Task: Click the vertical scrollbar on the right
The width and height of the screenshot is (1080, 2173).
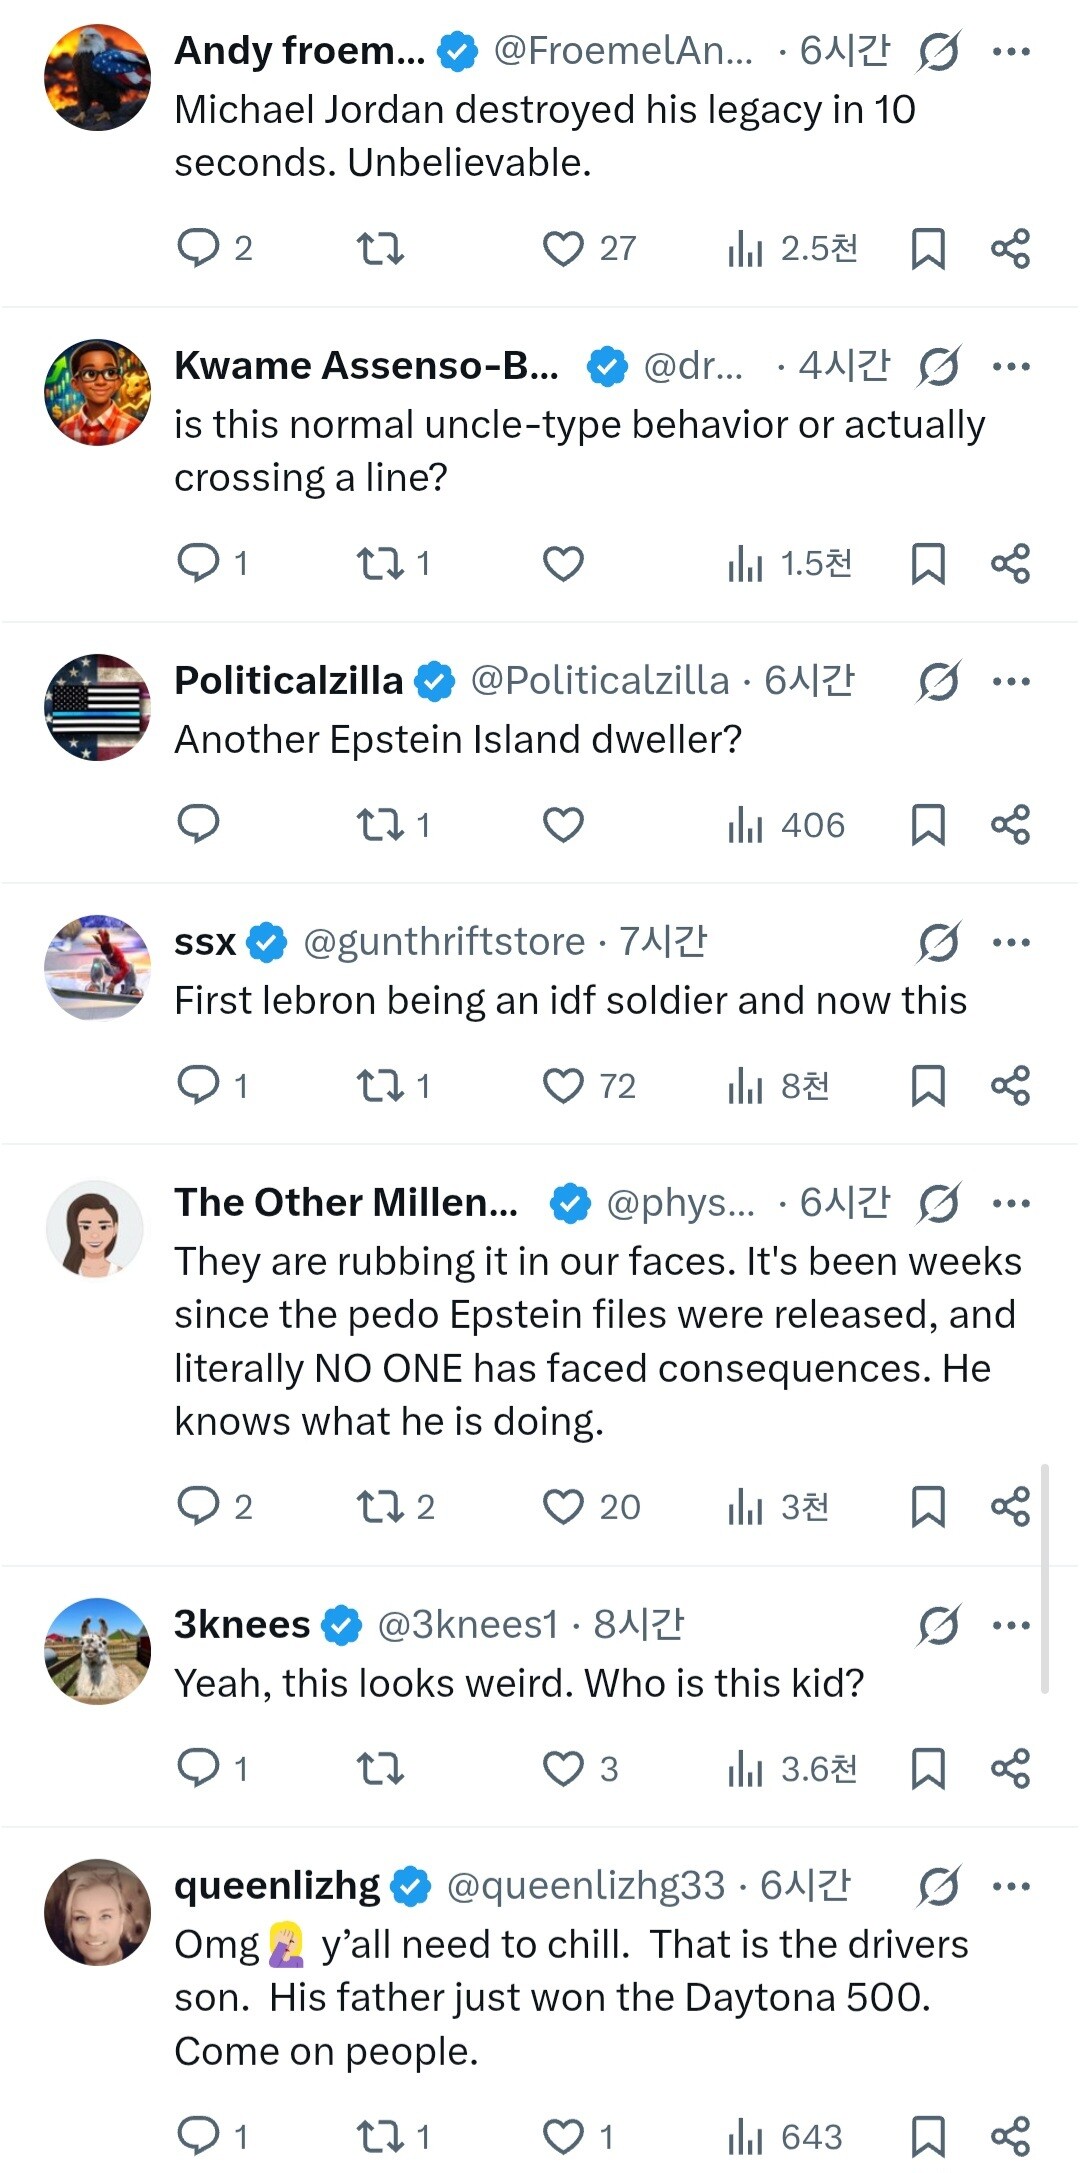Action: (1045, 1578)
